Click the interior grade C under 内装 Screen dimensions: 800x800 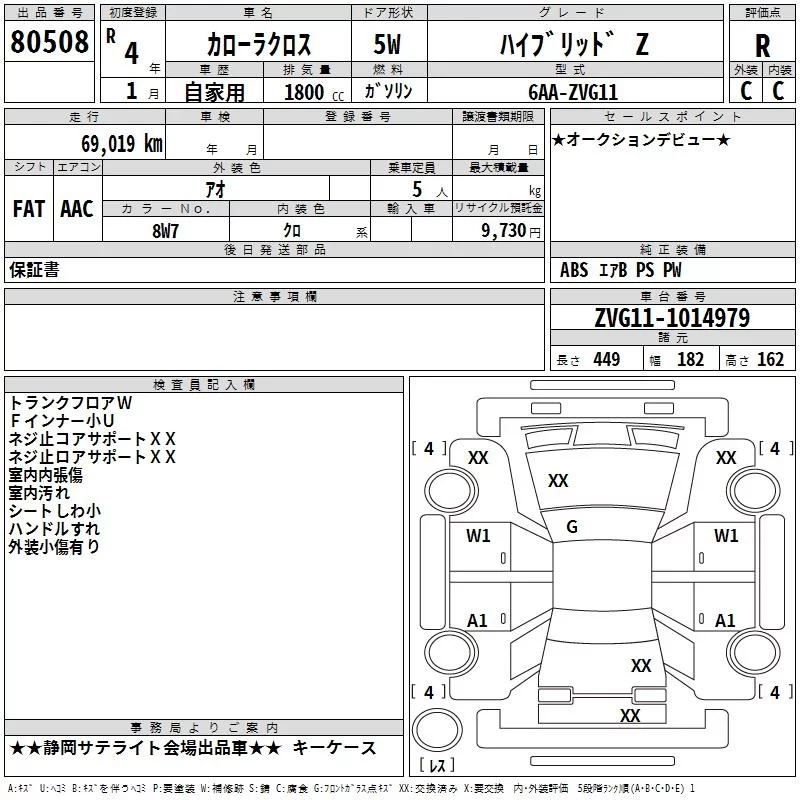(x=778, y=91)
